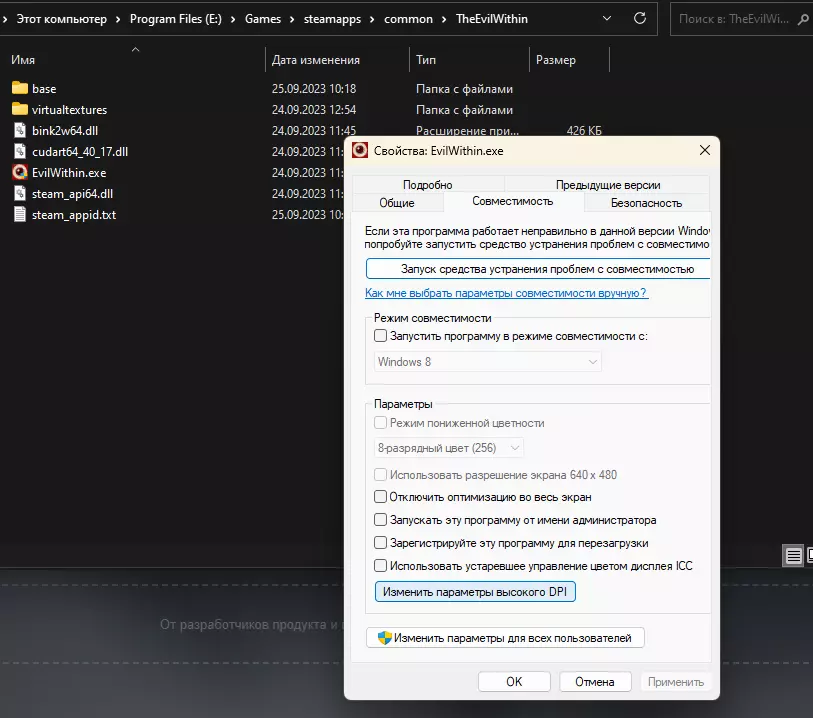Enable compatibility mode checkbox

click(381, 335)
